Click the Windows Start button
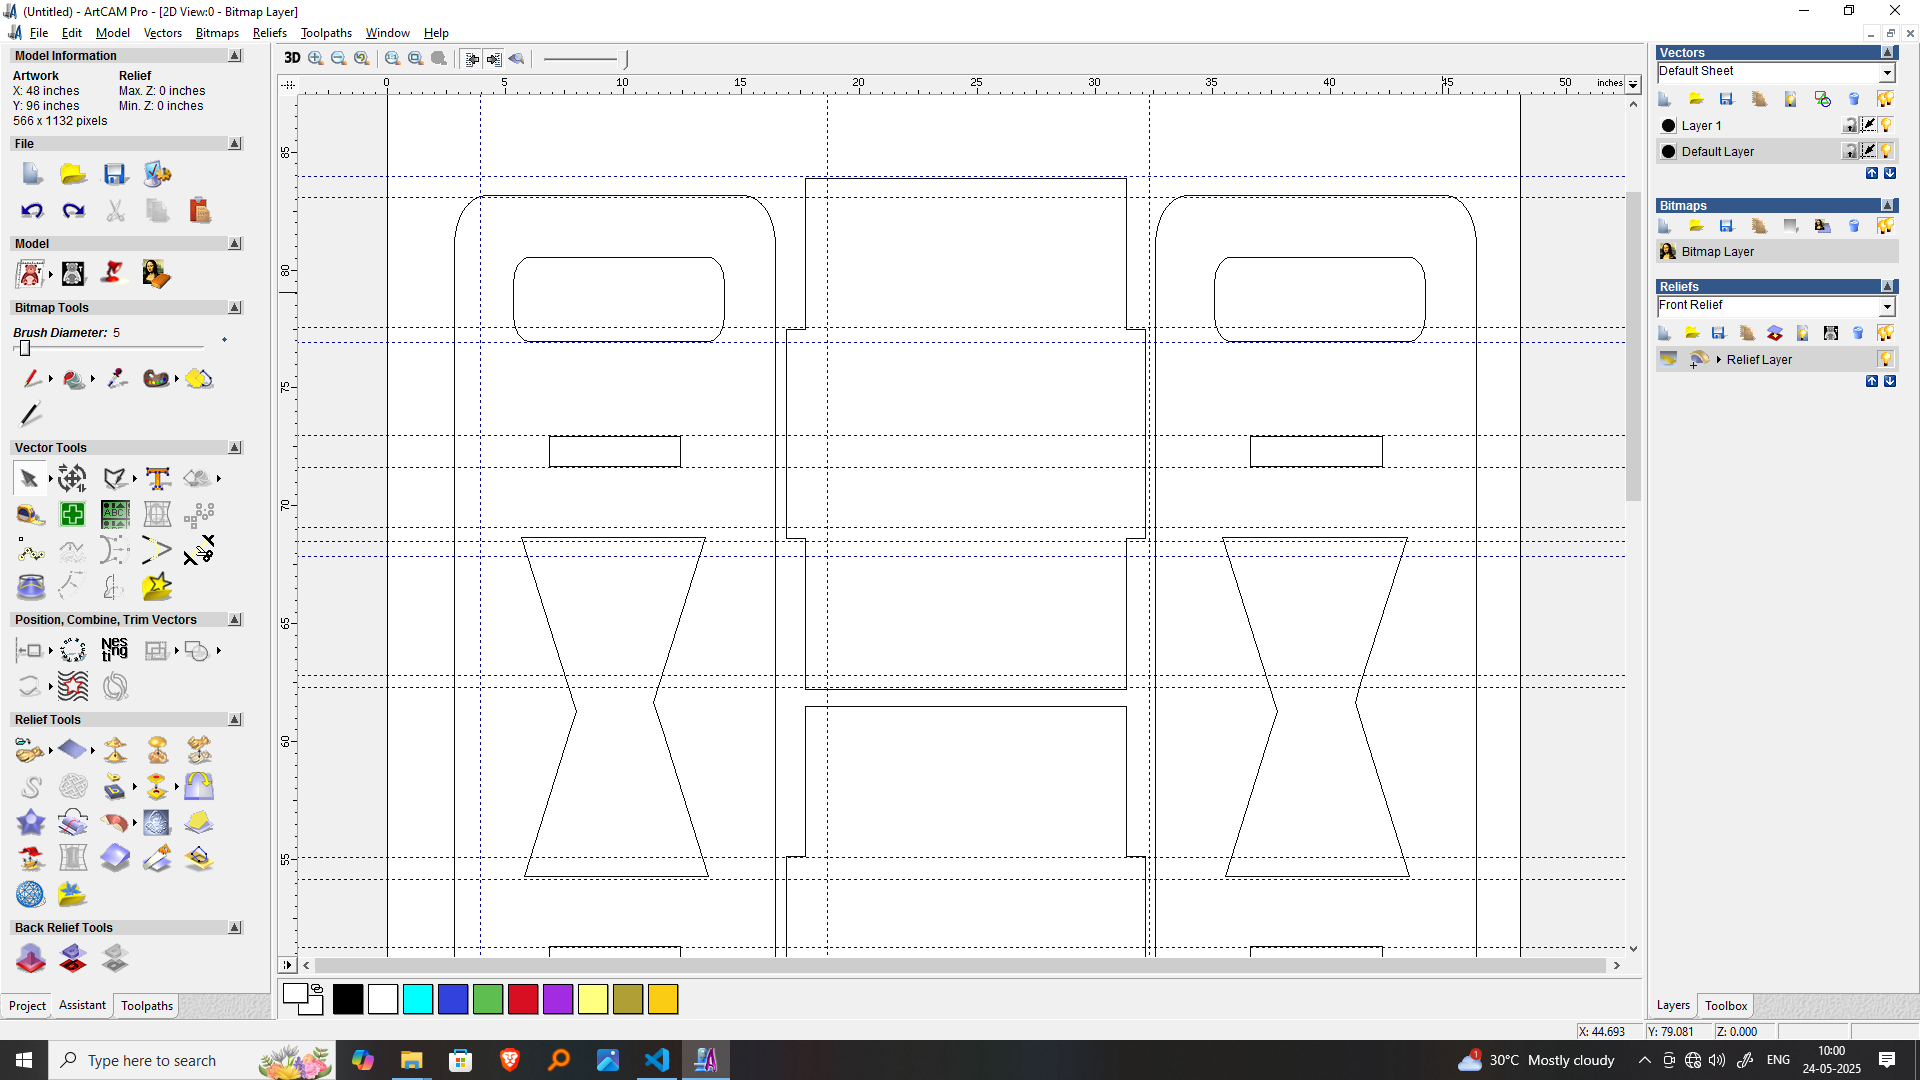This screenshot has height=1080, width=1920. point(24,1060)
